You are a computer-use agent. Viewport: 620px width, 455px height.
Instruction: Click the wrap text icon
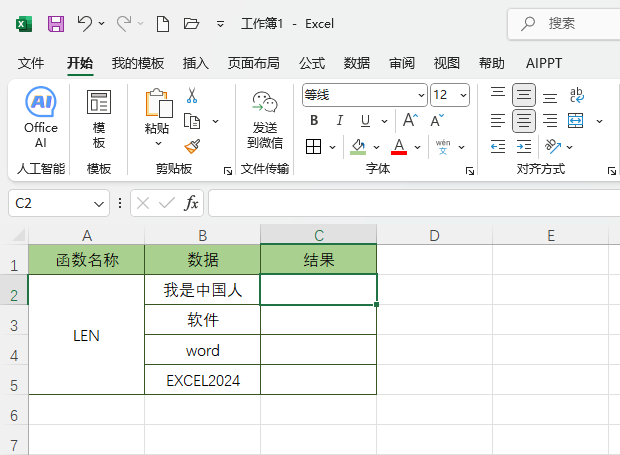tap(577, 95)
